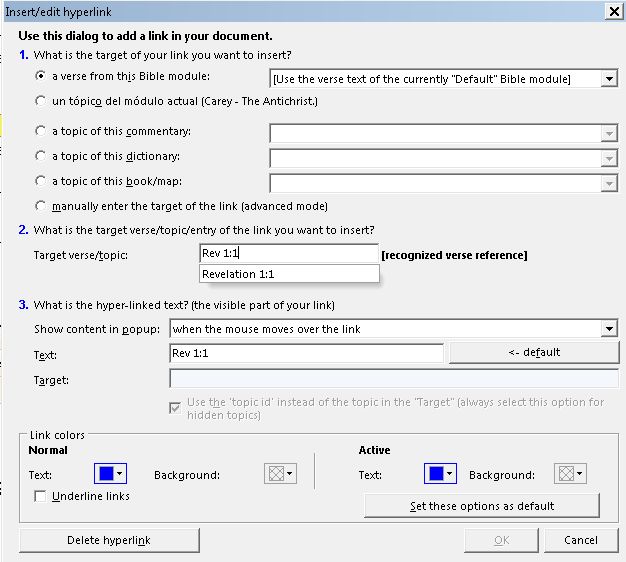626x562 pixels.
Task: Focus the Target verse/topic input field
Action: 289,253
